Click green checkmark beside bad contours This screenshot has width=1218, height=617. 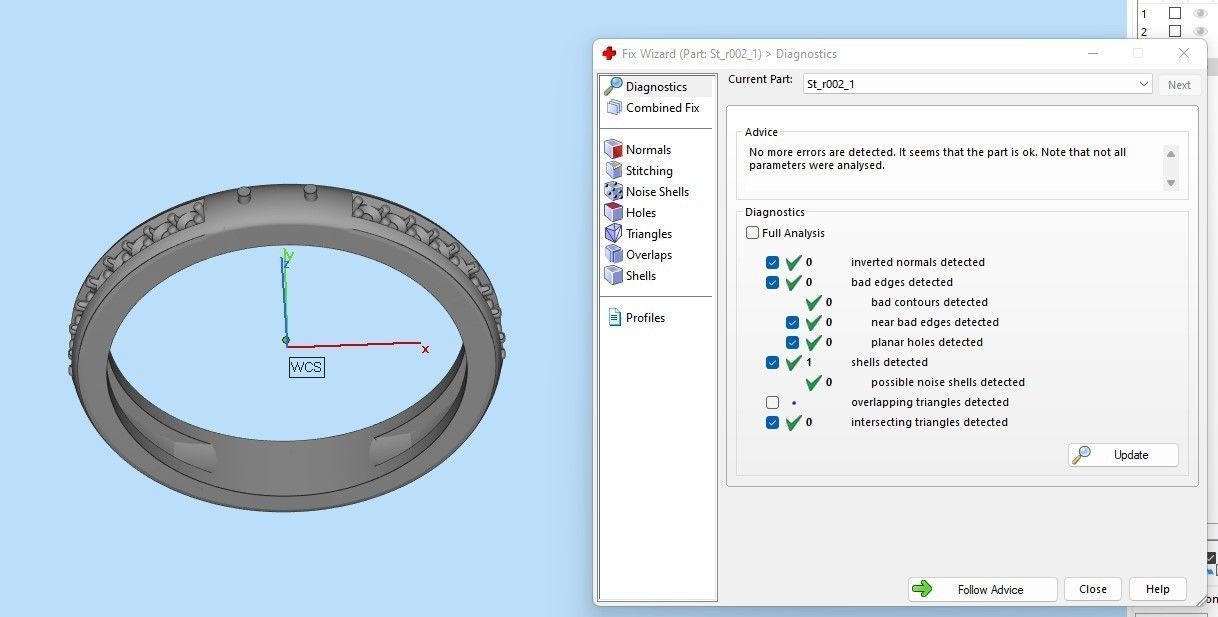click(x=814, y=302)
